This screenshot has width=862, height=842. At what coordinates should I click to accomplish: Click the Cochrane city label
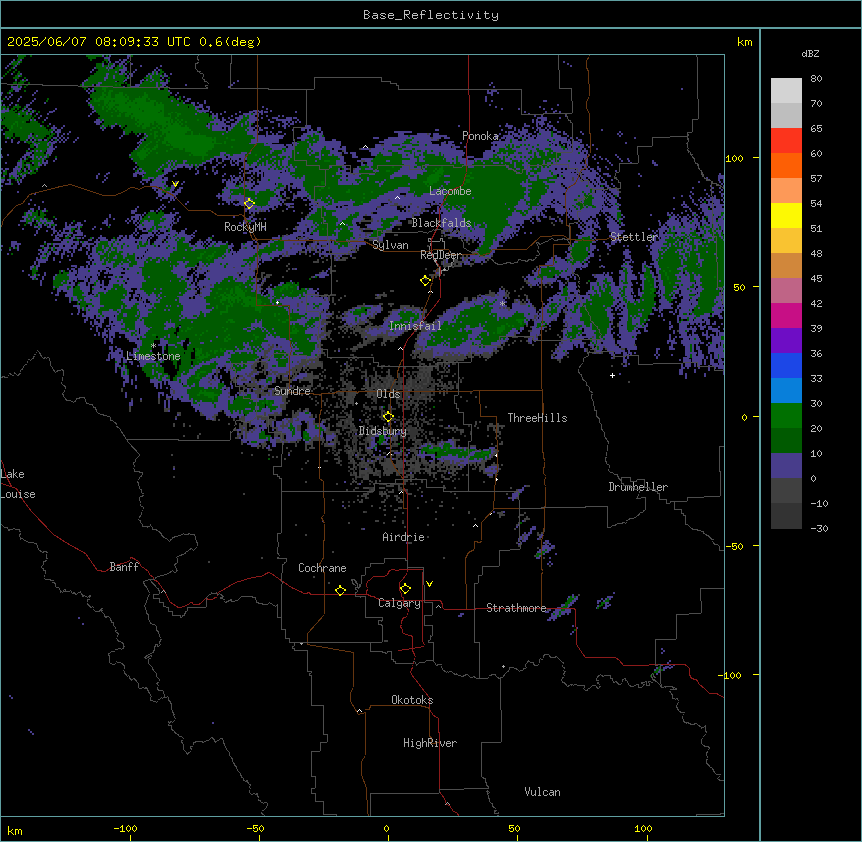[322, 568]
